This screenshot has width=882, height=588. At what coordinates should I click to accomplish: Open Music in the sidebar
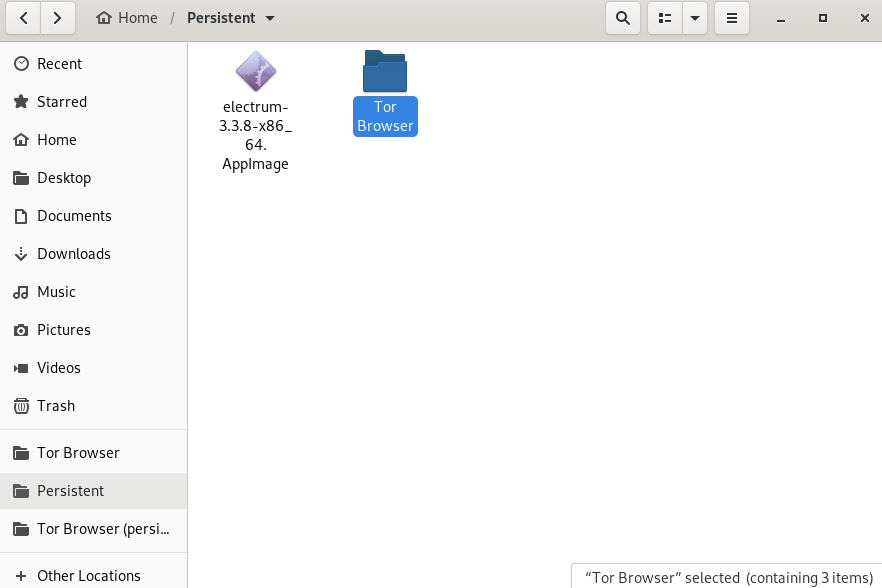[93, 291]
